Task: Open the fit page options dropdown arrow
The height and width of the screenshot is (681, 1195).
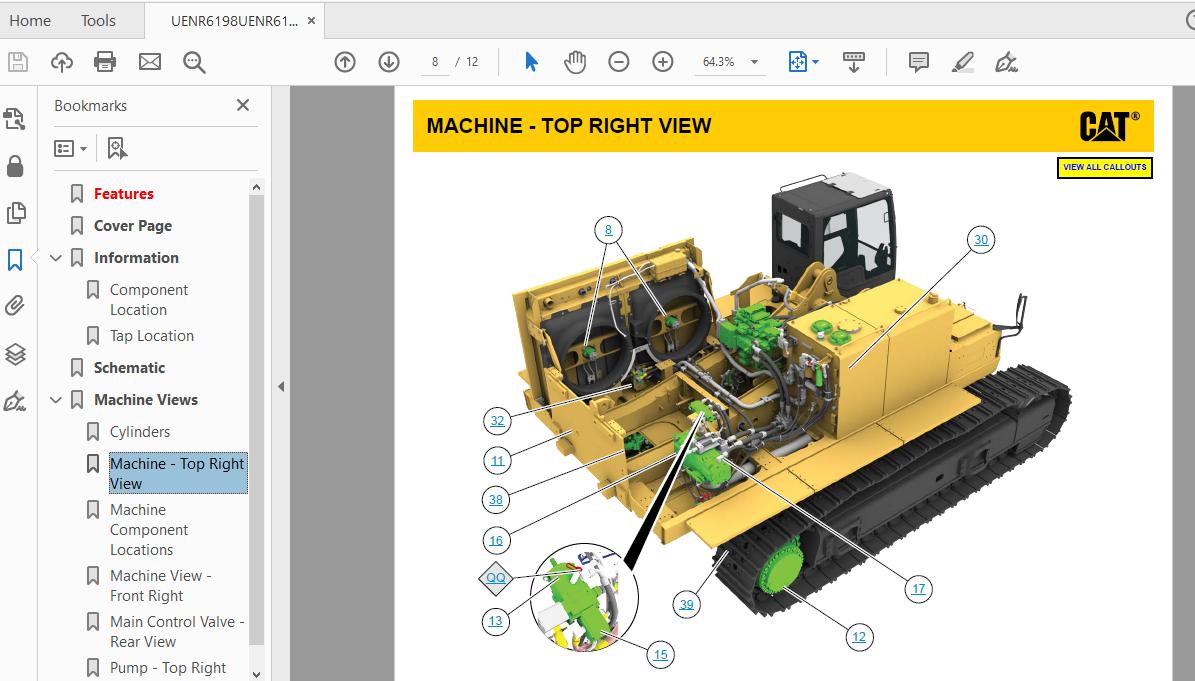Action: click(x=815, y=62)
